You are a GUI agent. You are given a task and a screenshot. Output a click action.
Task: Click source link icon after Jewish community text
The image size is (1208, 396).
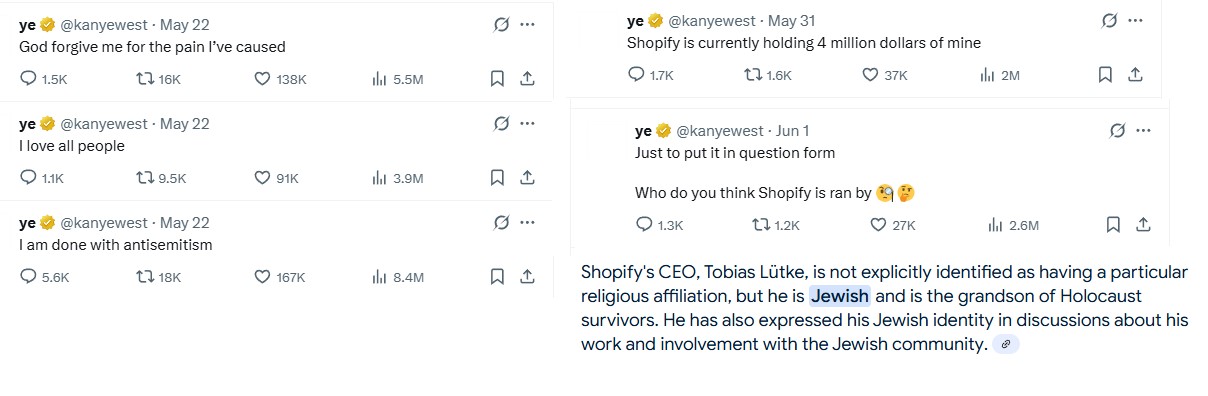[1005, 344]
